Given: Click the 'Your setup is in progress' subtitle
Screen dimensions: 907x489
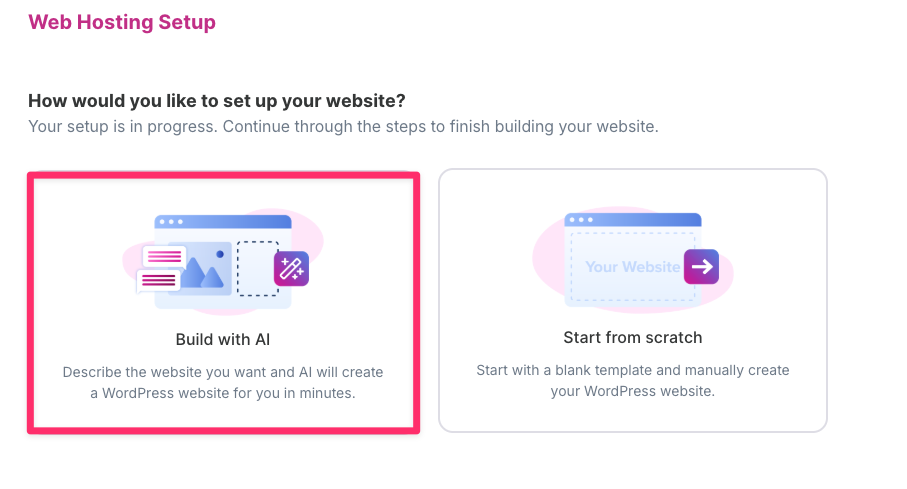Looking at the screenshot, I should (344, 127).
